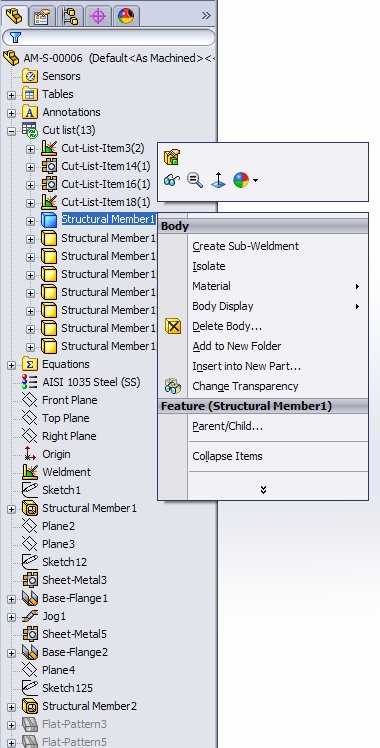Expand the Jog1 feature

pyautogui.click(x=11, y=617)
